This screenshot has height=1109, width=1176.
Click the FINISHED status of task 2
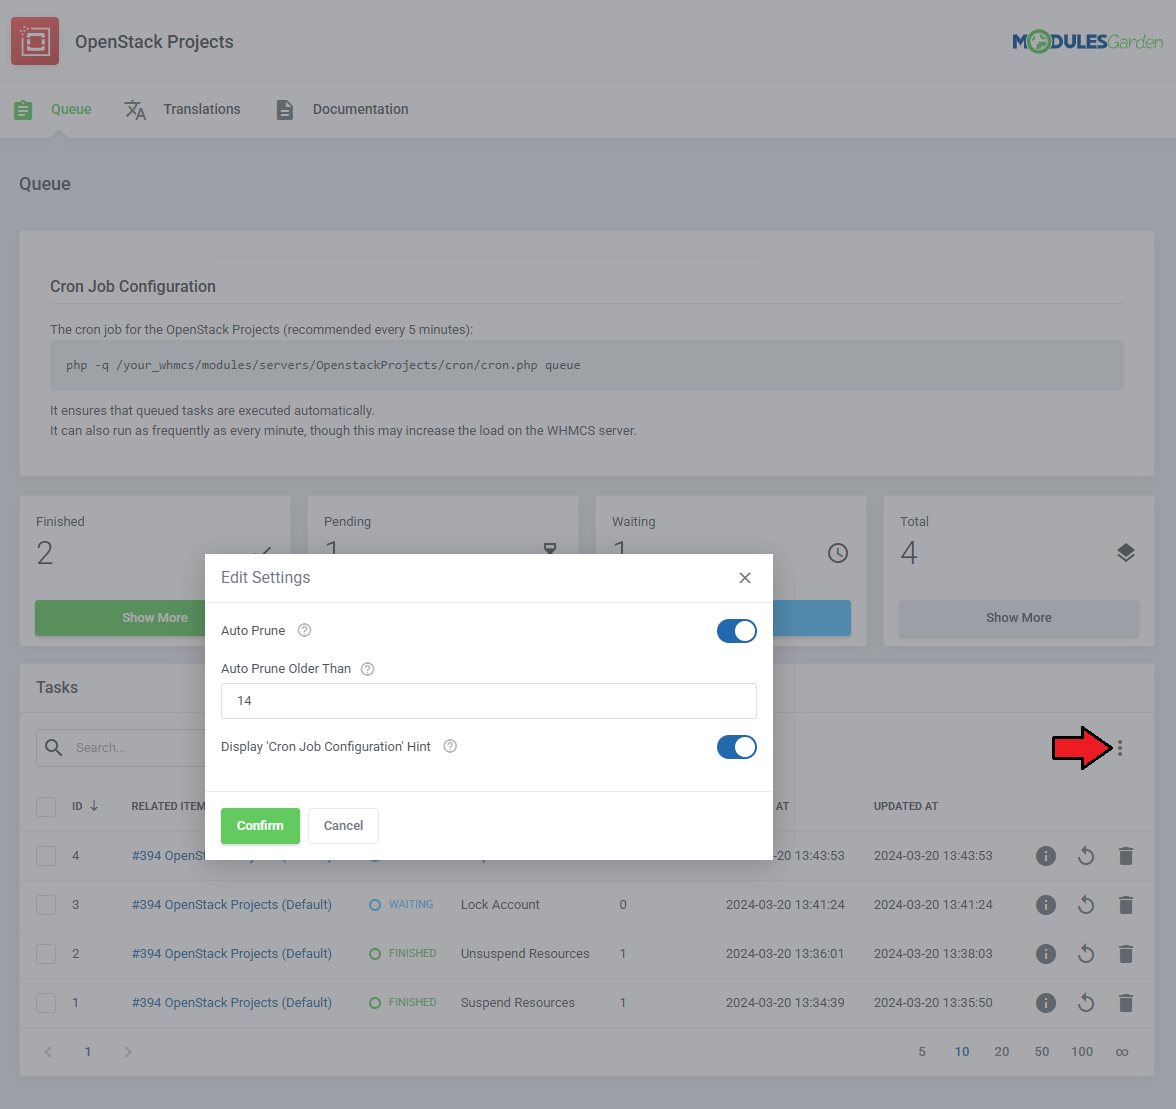pyautogui.click(x=403, y=954)
